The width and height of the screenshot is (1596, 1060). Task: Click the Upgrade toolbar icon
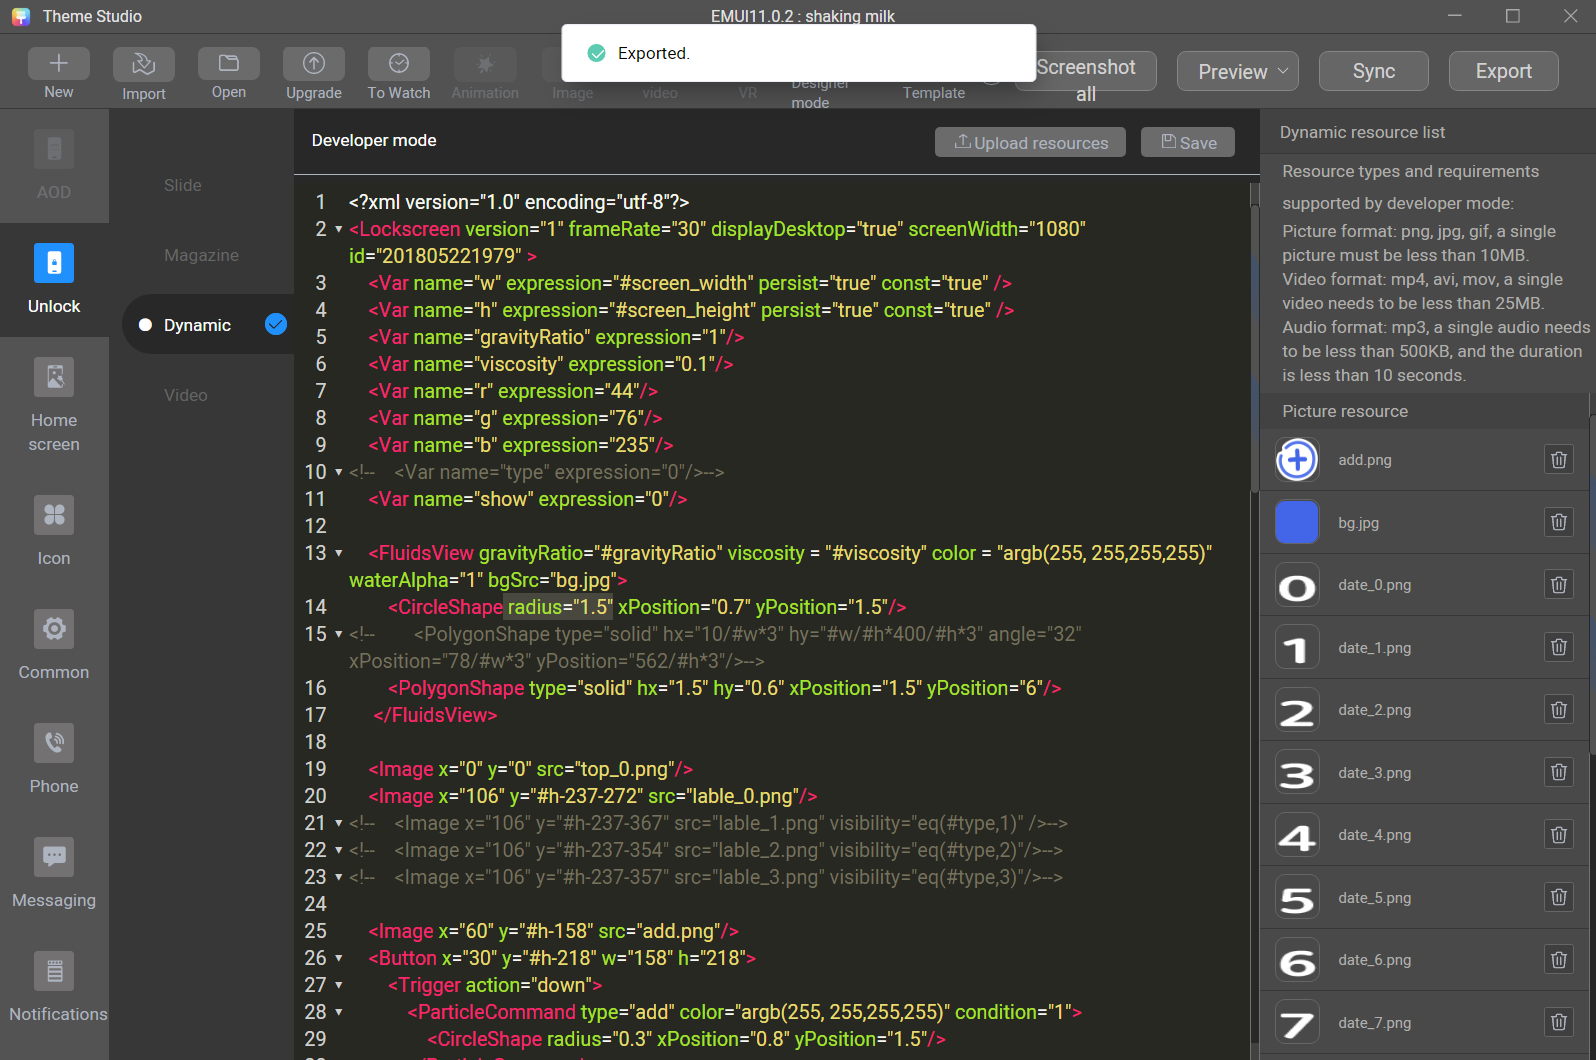(x=313, y=64)
